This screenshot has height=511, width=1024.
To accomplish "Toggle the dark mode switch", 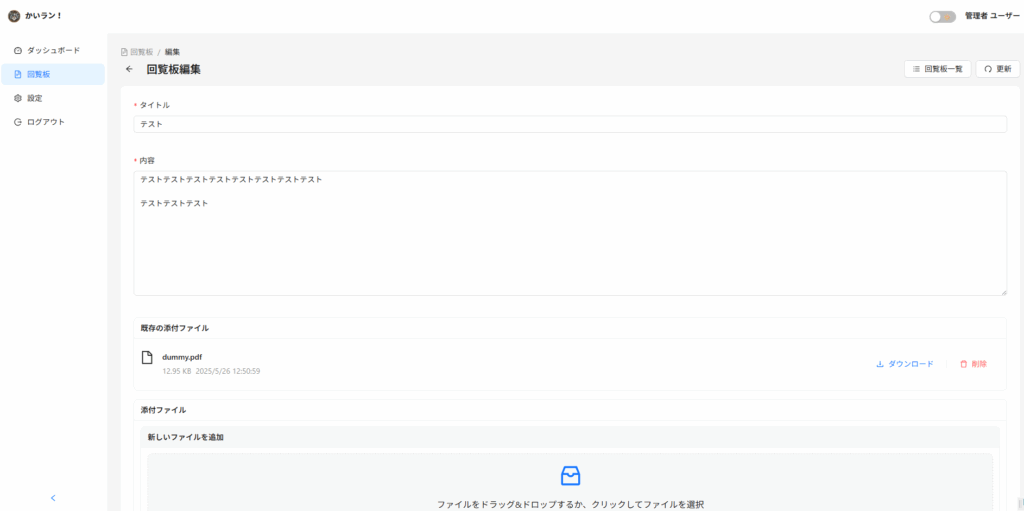I will tap(942, 17).
